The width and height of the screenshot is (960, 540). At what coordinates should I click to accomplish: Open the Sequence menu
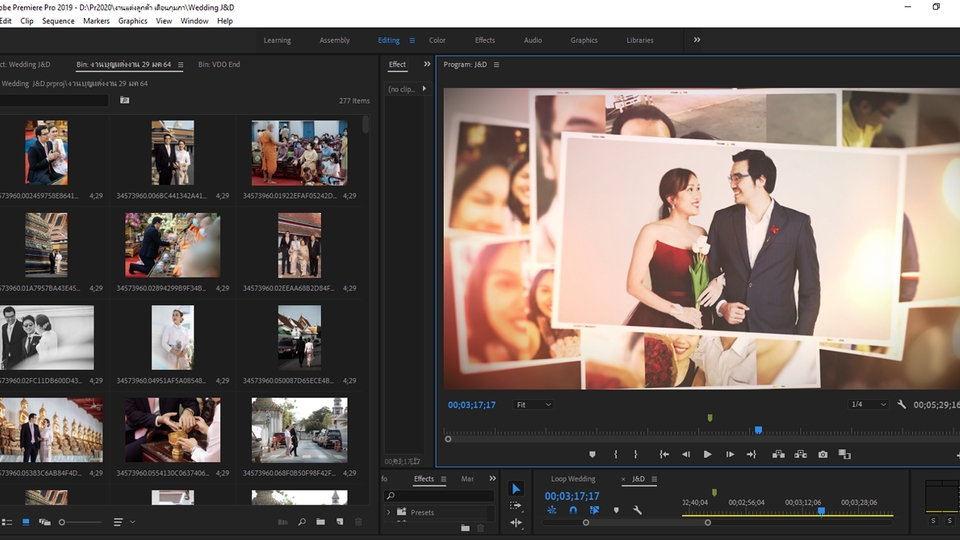coord(58,21)
